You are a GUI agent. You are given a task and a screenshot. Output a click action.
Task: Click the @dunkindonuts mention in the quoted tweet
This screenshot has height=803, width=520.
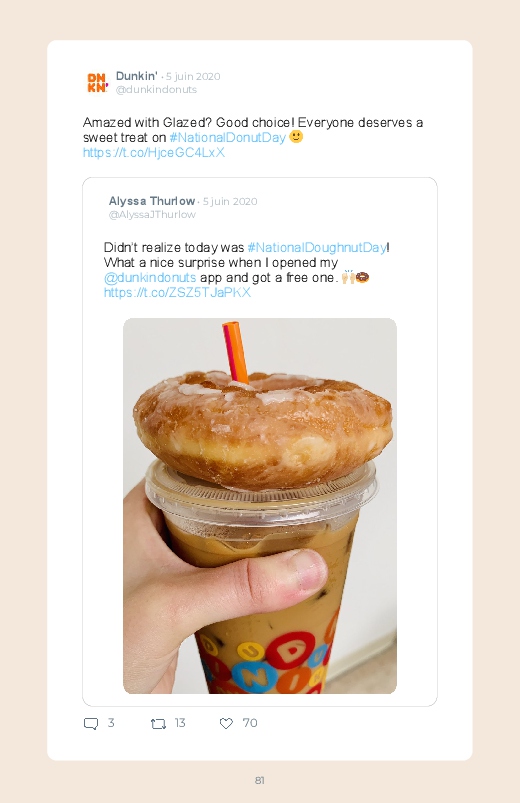tap(150, 278)
